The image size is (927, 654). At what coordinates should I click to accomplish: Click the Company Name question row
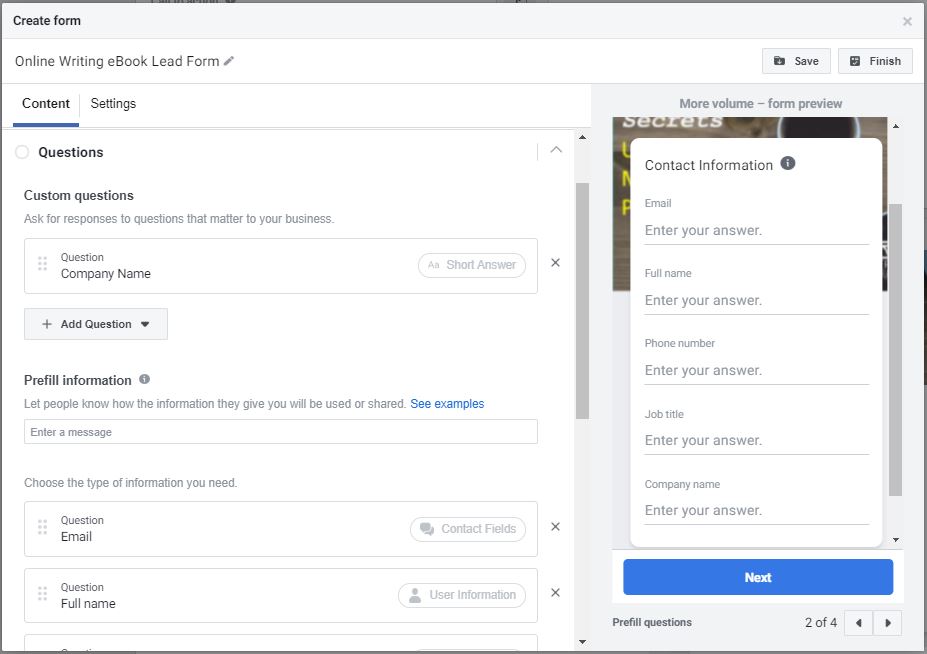point(281,266)
